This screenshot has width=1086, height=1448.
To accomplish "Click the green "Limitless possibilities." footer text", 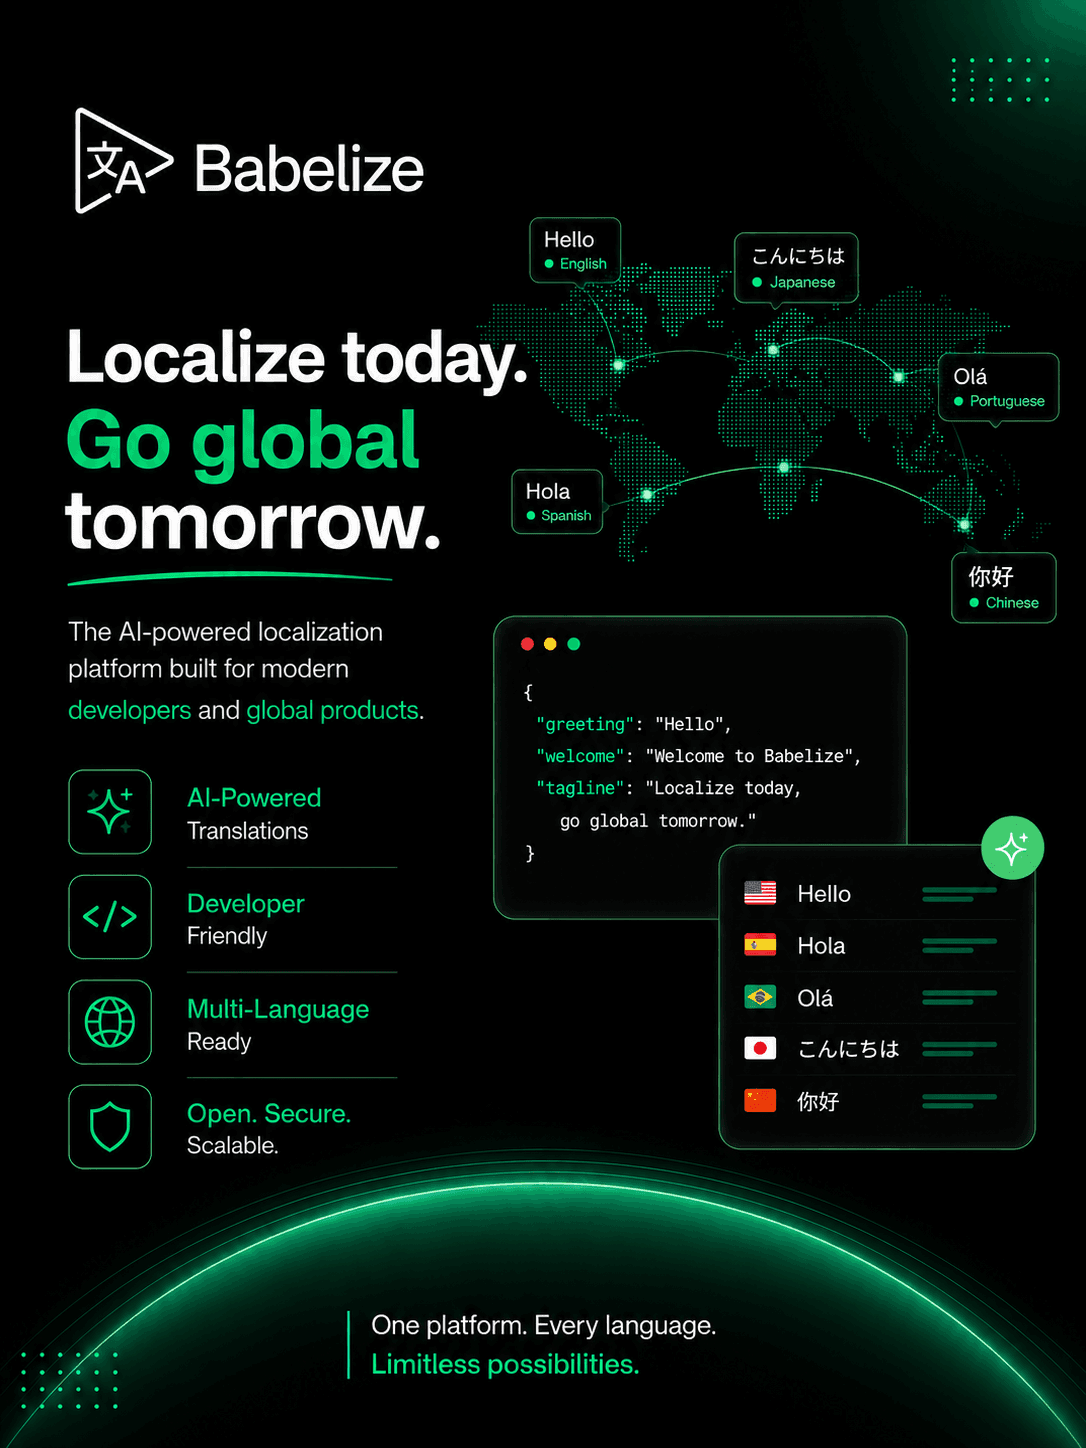I will pyautogui.click(x=505, y=1364).
